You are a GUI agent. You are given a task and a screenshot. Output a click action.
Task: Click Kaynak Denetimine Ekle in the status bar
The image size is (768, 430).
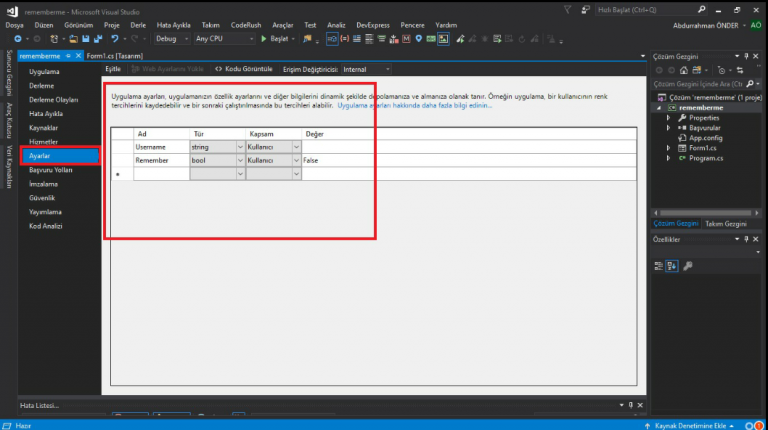click(x=689, y=426)
